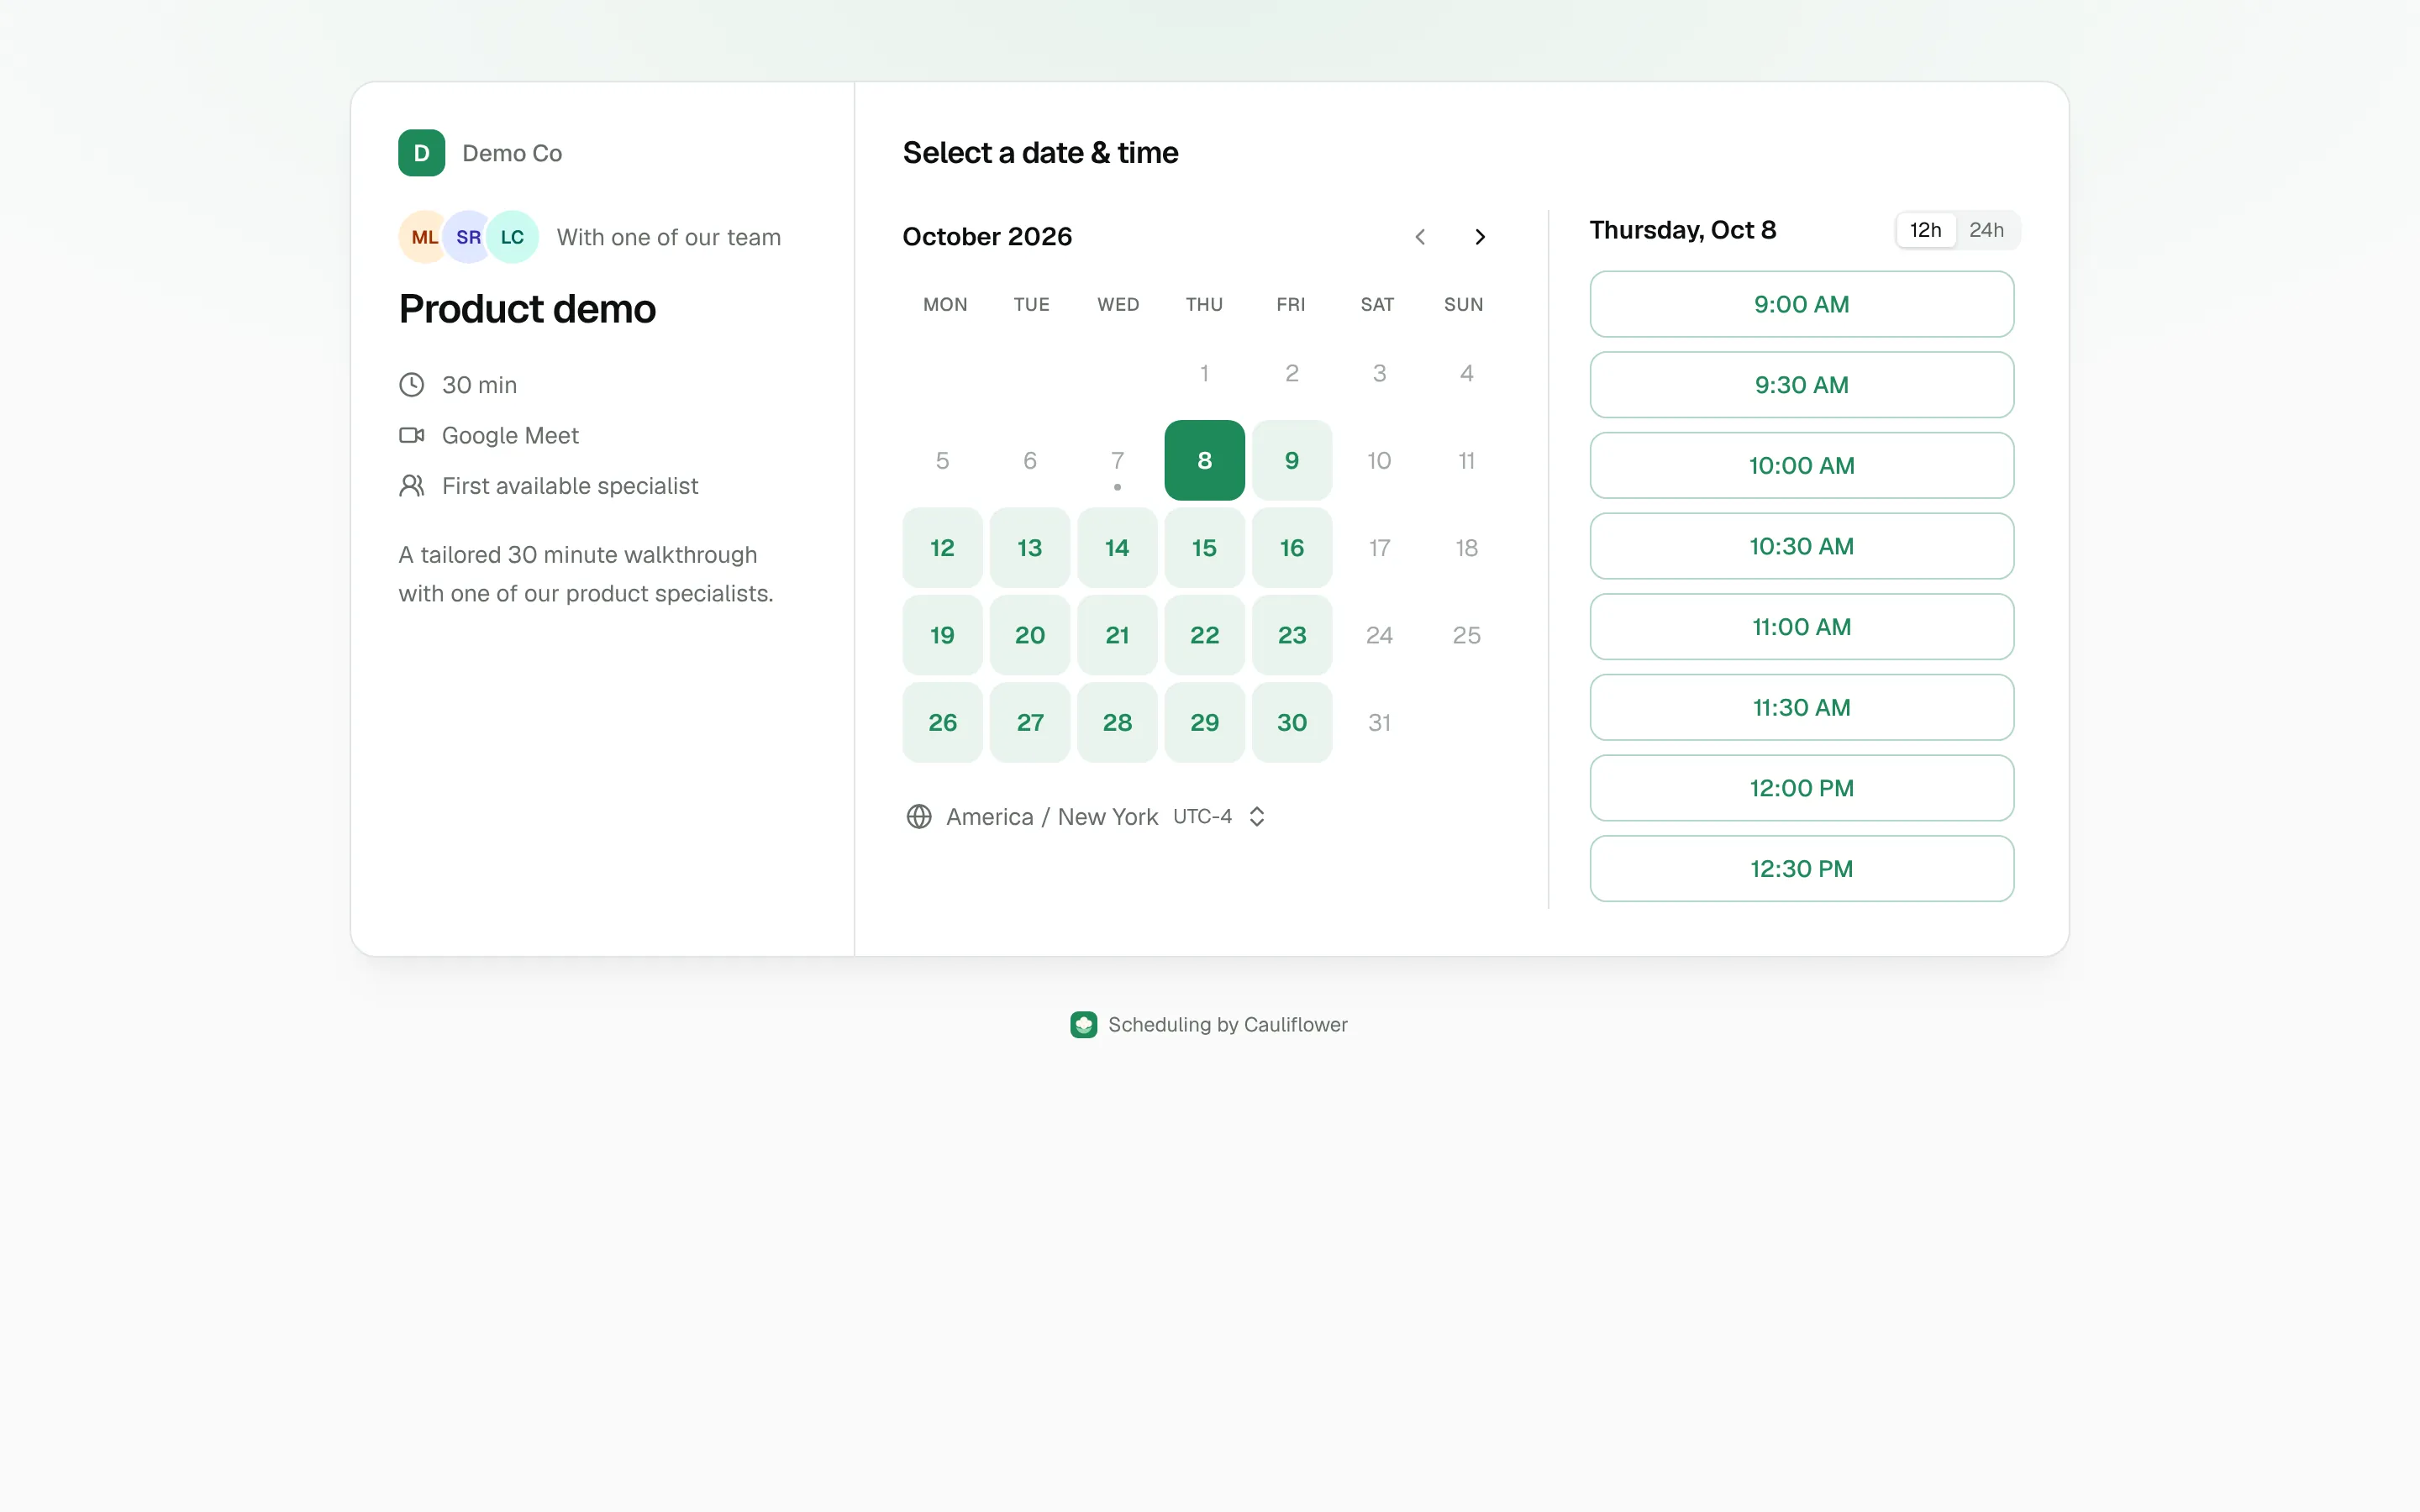Image resolution: width=2420 pixels, height=1512 pixels.
Task: Click the Cauliflower logo in the footer
Action: click(x=1083, y=1025)
